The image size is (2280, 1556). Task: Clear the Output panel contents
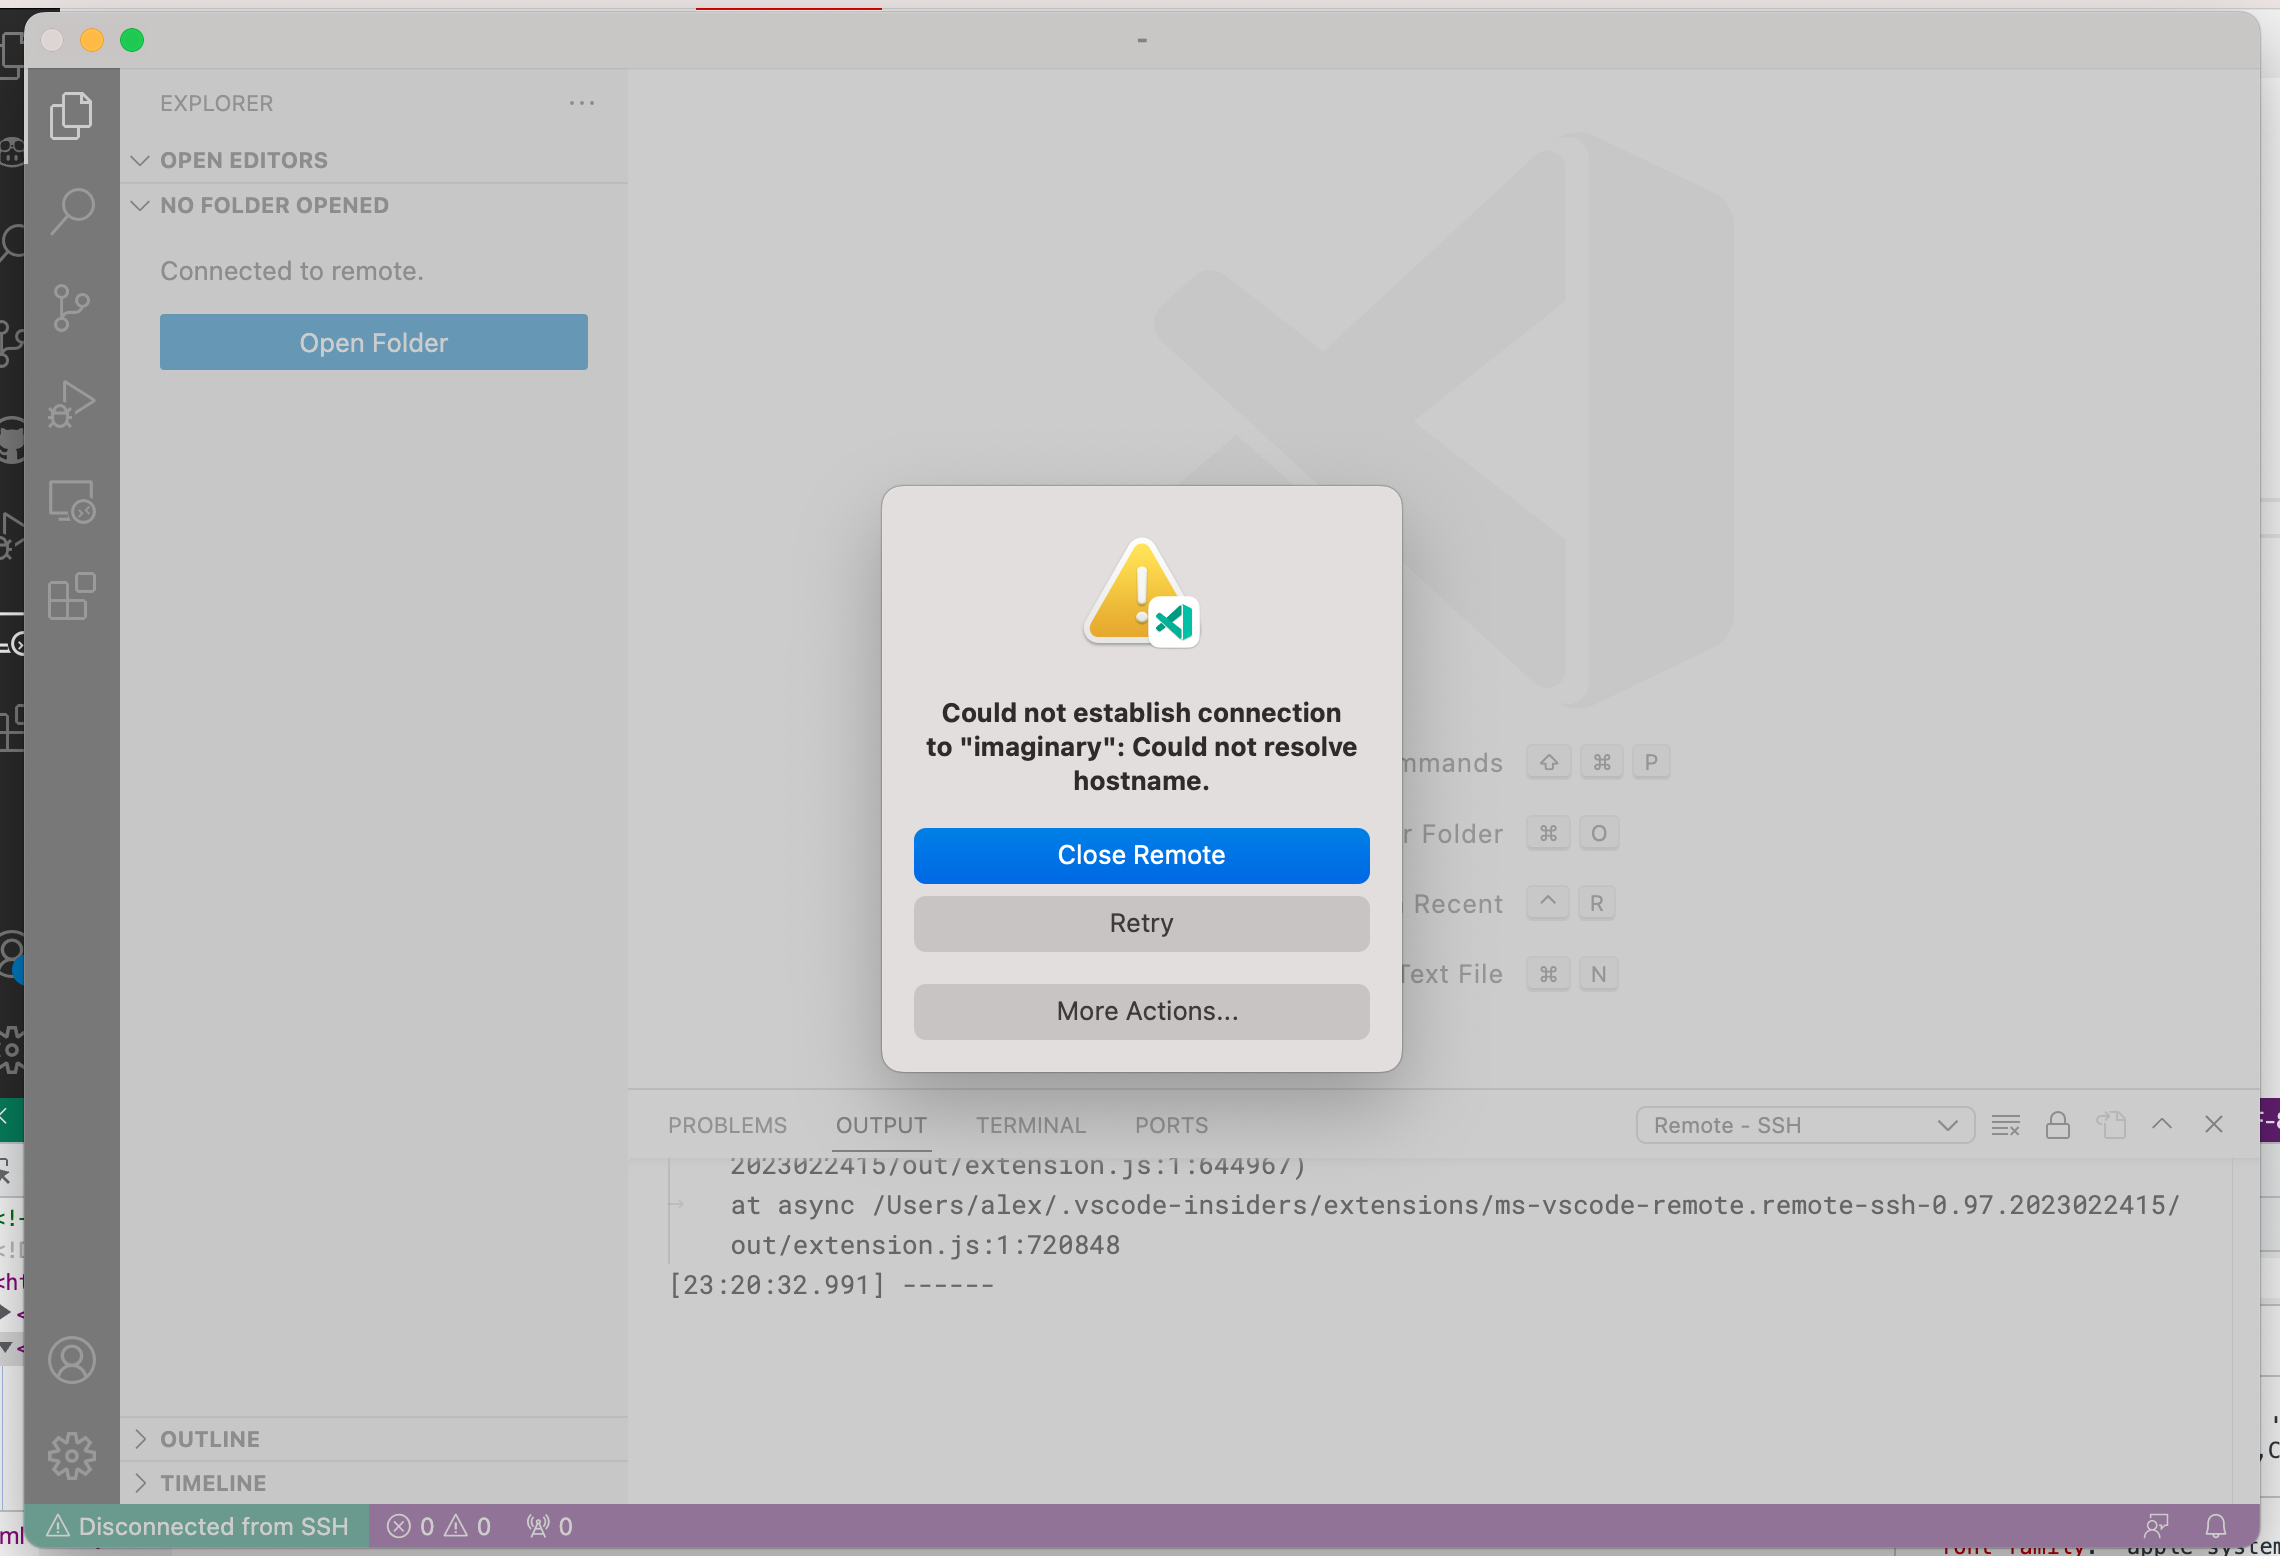[x=2005, y=1124]
